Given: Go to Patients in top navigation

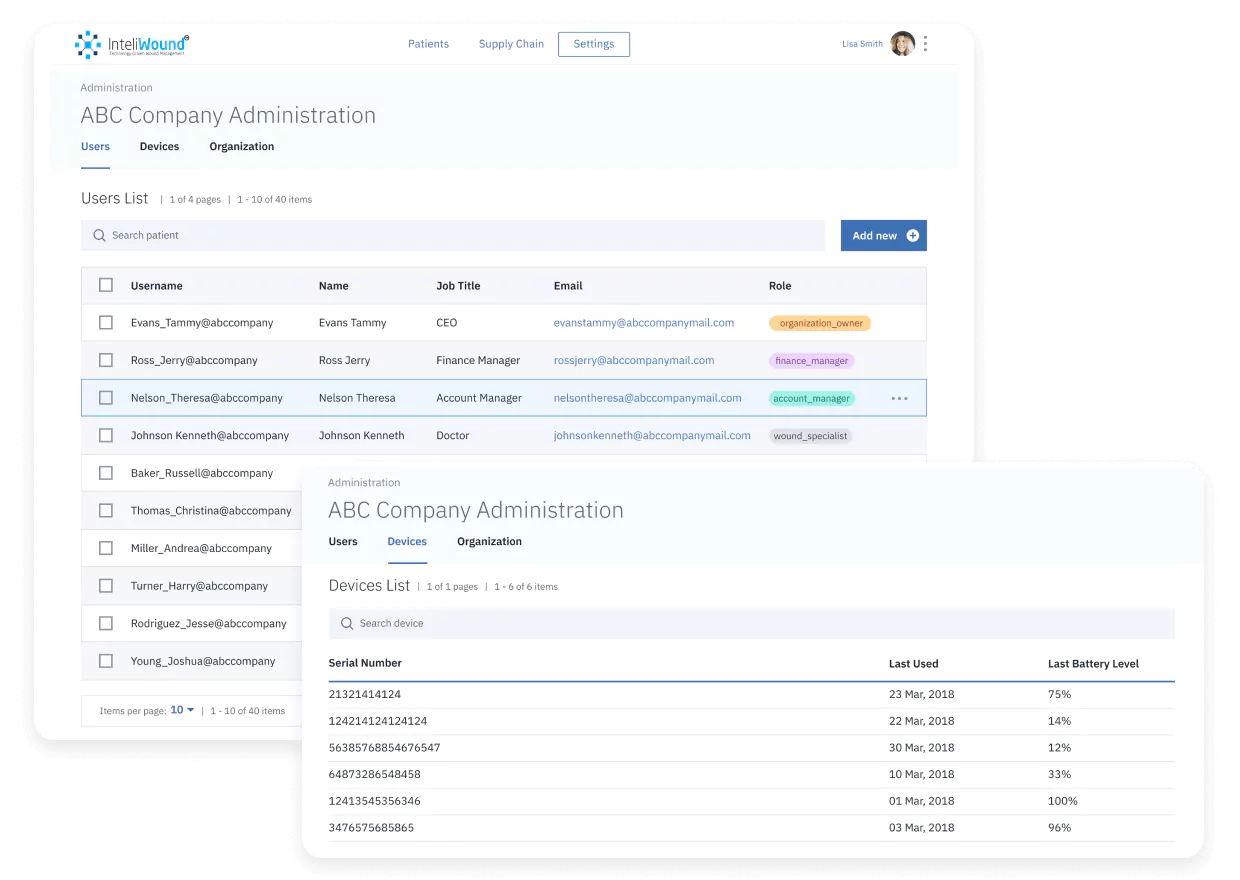Looking at the screenshot, I should [x=428, y=44].
